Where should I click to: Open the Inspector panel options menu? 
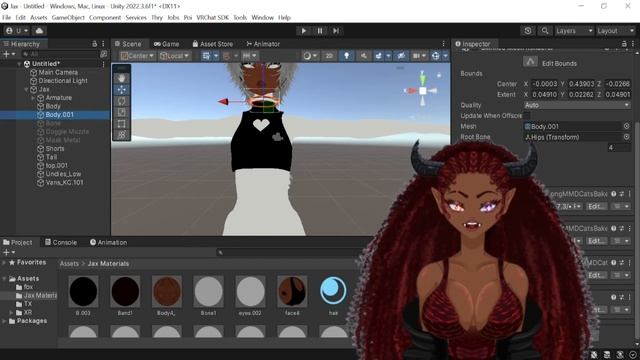click(x=633, y=44)
